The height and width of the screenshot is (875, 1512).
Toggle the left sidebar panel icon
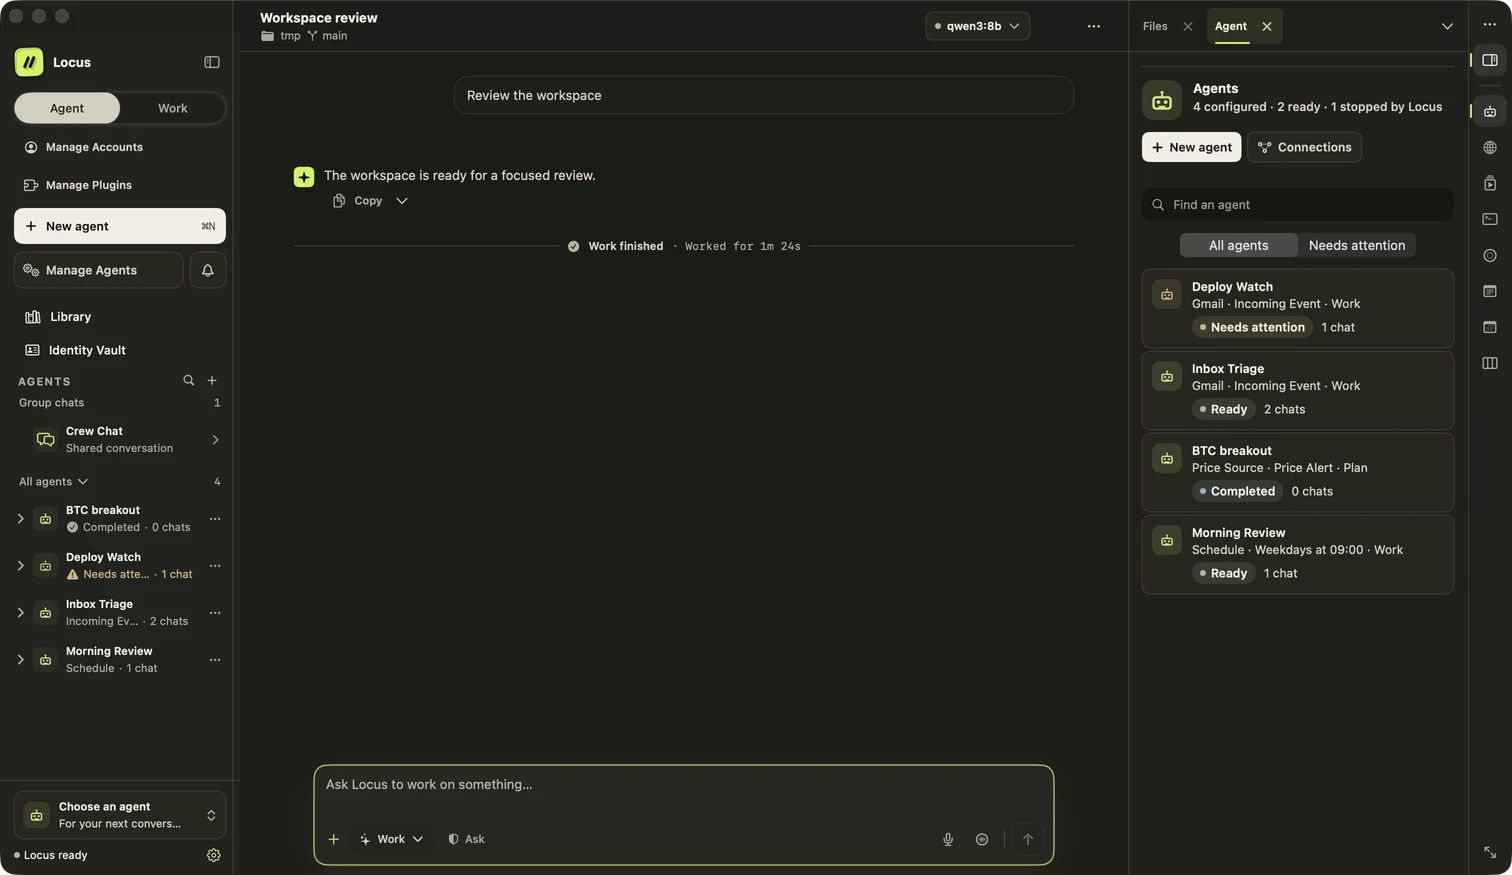pos(212,62)
